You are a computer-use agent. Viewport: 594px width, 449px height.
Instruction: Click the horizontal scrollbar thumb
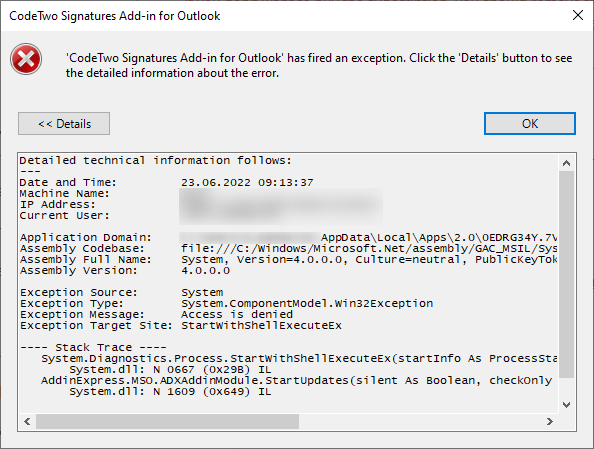pyautogui.click(x=167, y=421)
